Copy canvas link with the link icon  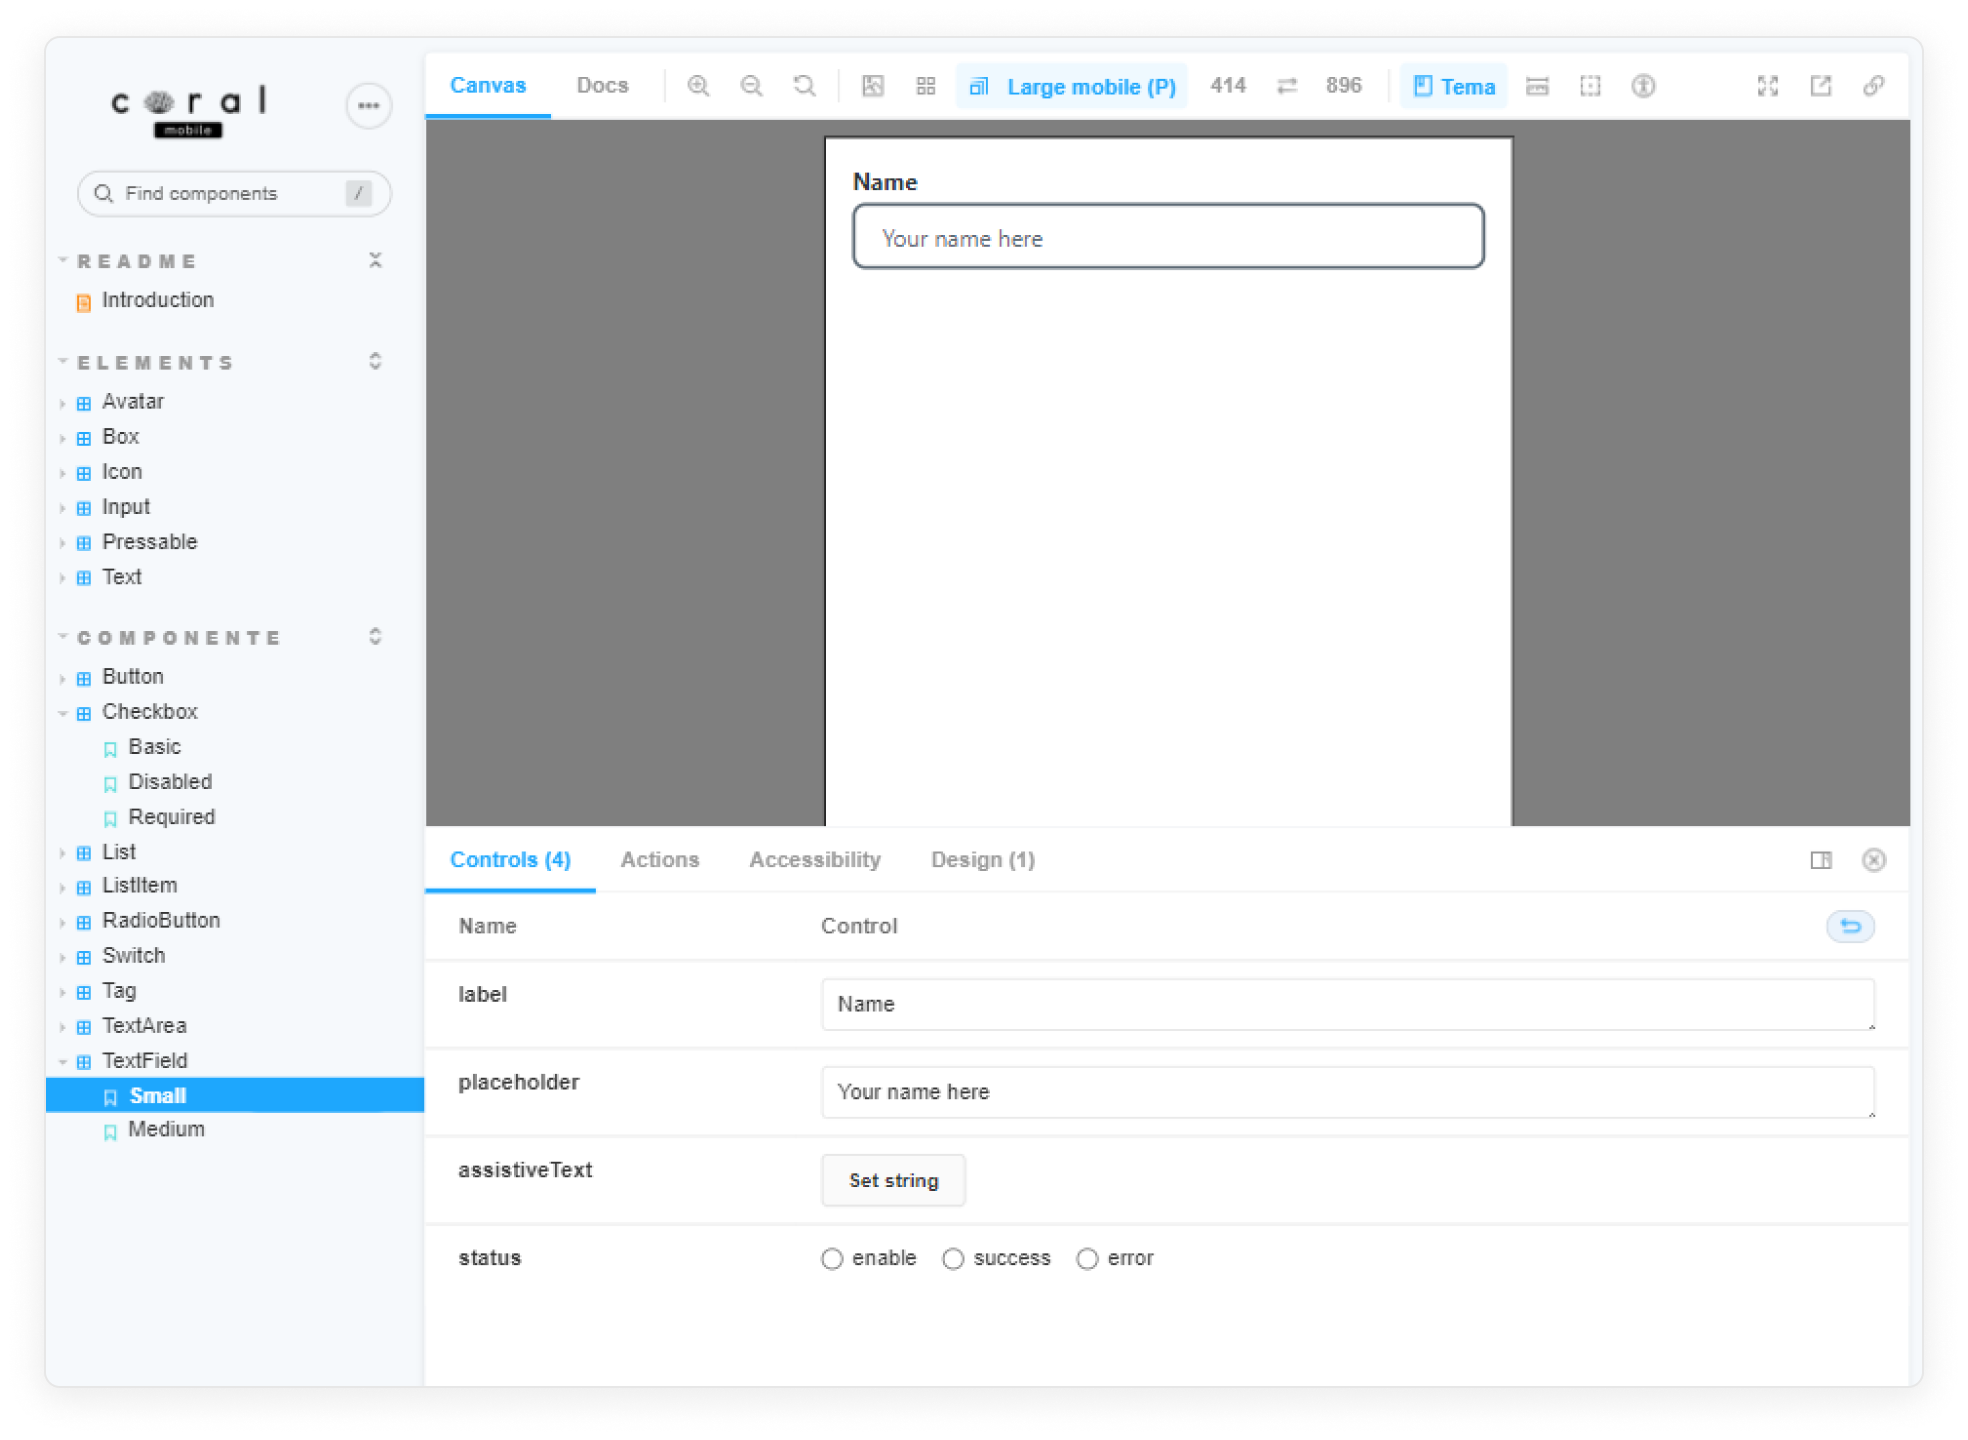(1873, 86)
